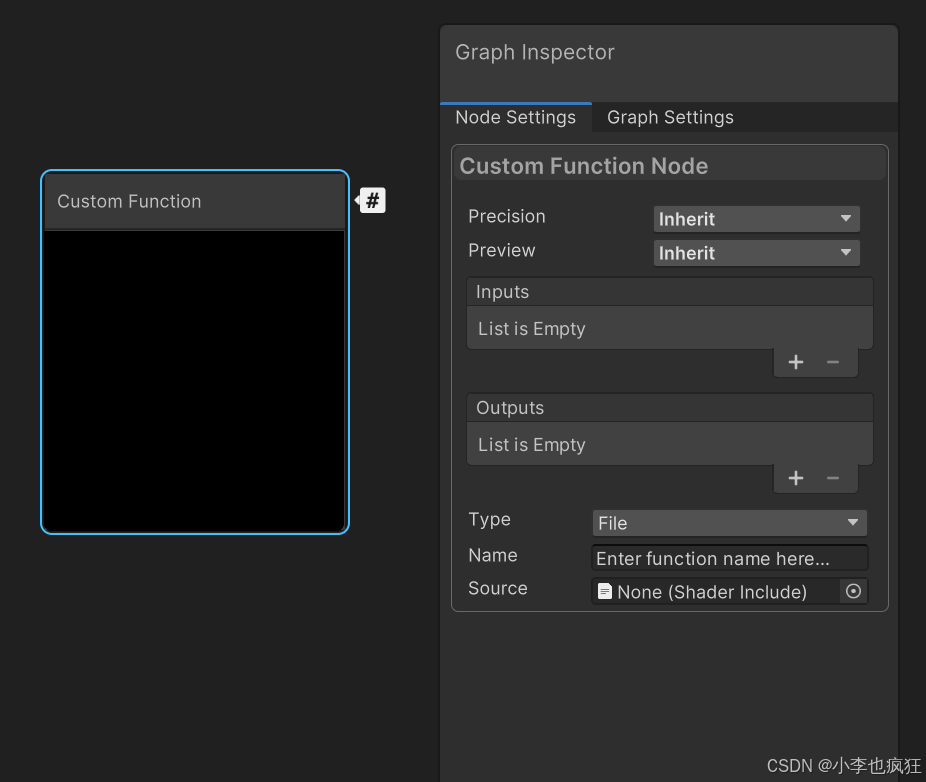Add a new output using the plus icon
The image size is (926, 782).
click(795, 478)
